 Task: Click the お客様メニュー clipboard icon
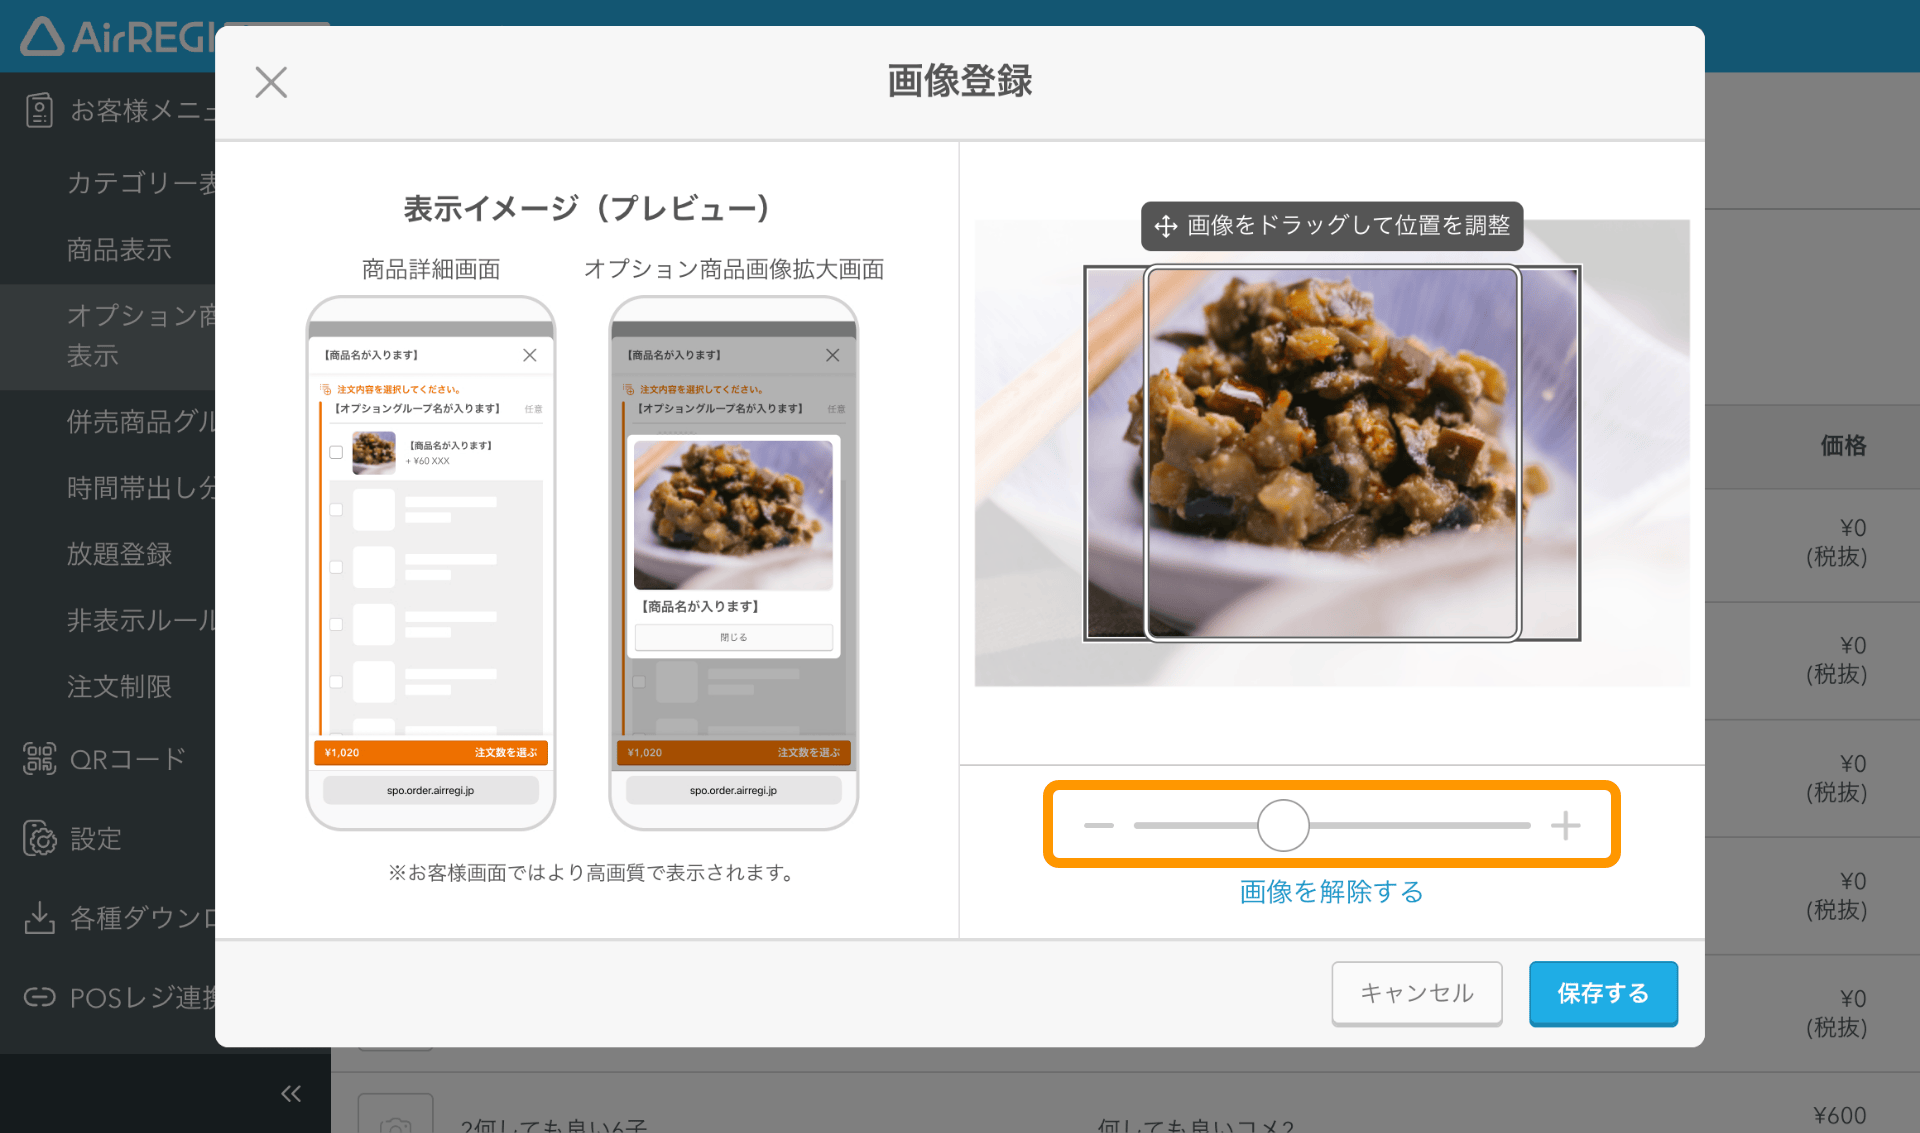point(39,110)
